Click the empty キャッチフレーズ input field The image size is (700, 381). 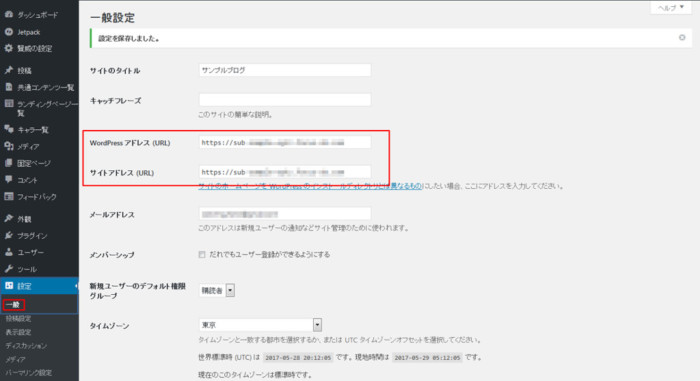pyautogui.click(x=285, y=100)
